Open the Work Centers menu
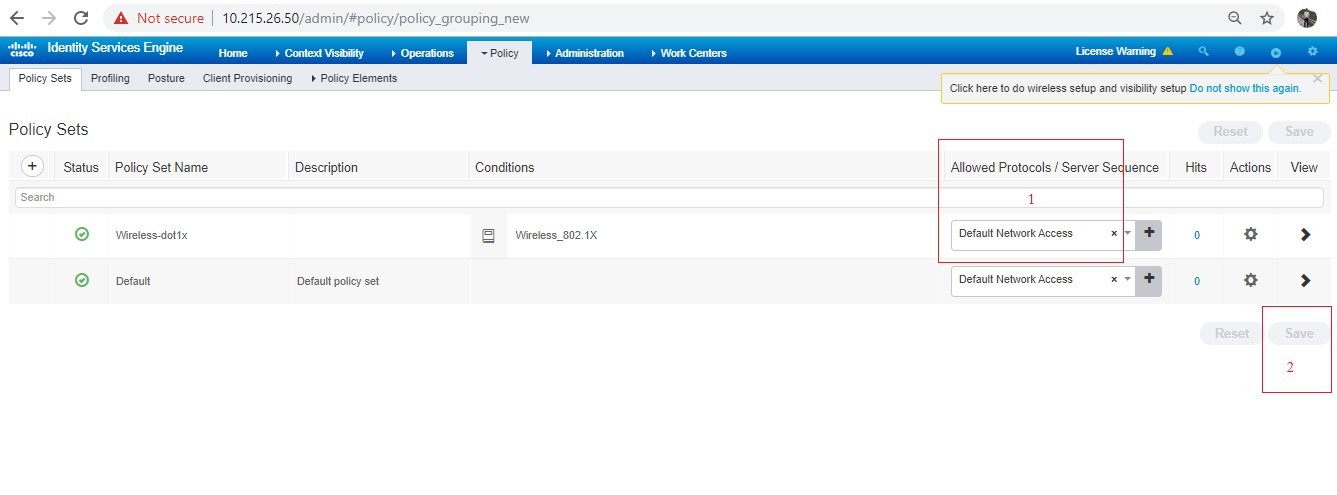This screenshot has height=495, width=1337. point(688,53)
